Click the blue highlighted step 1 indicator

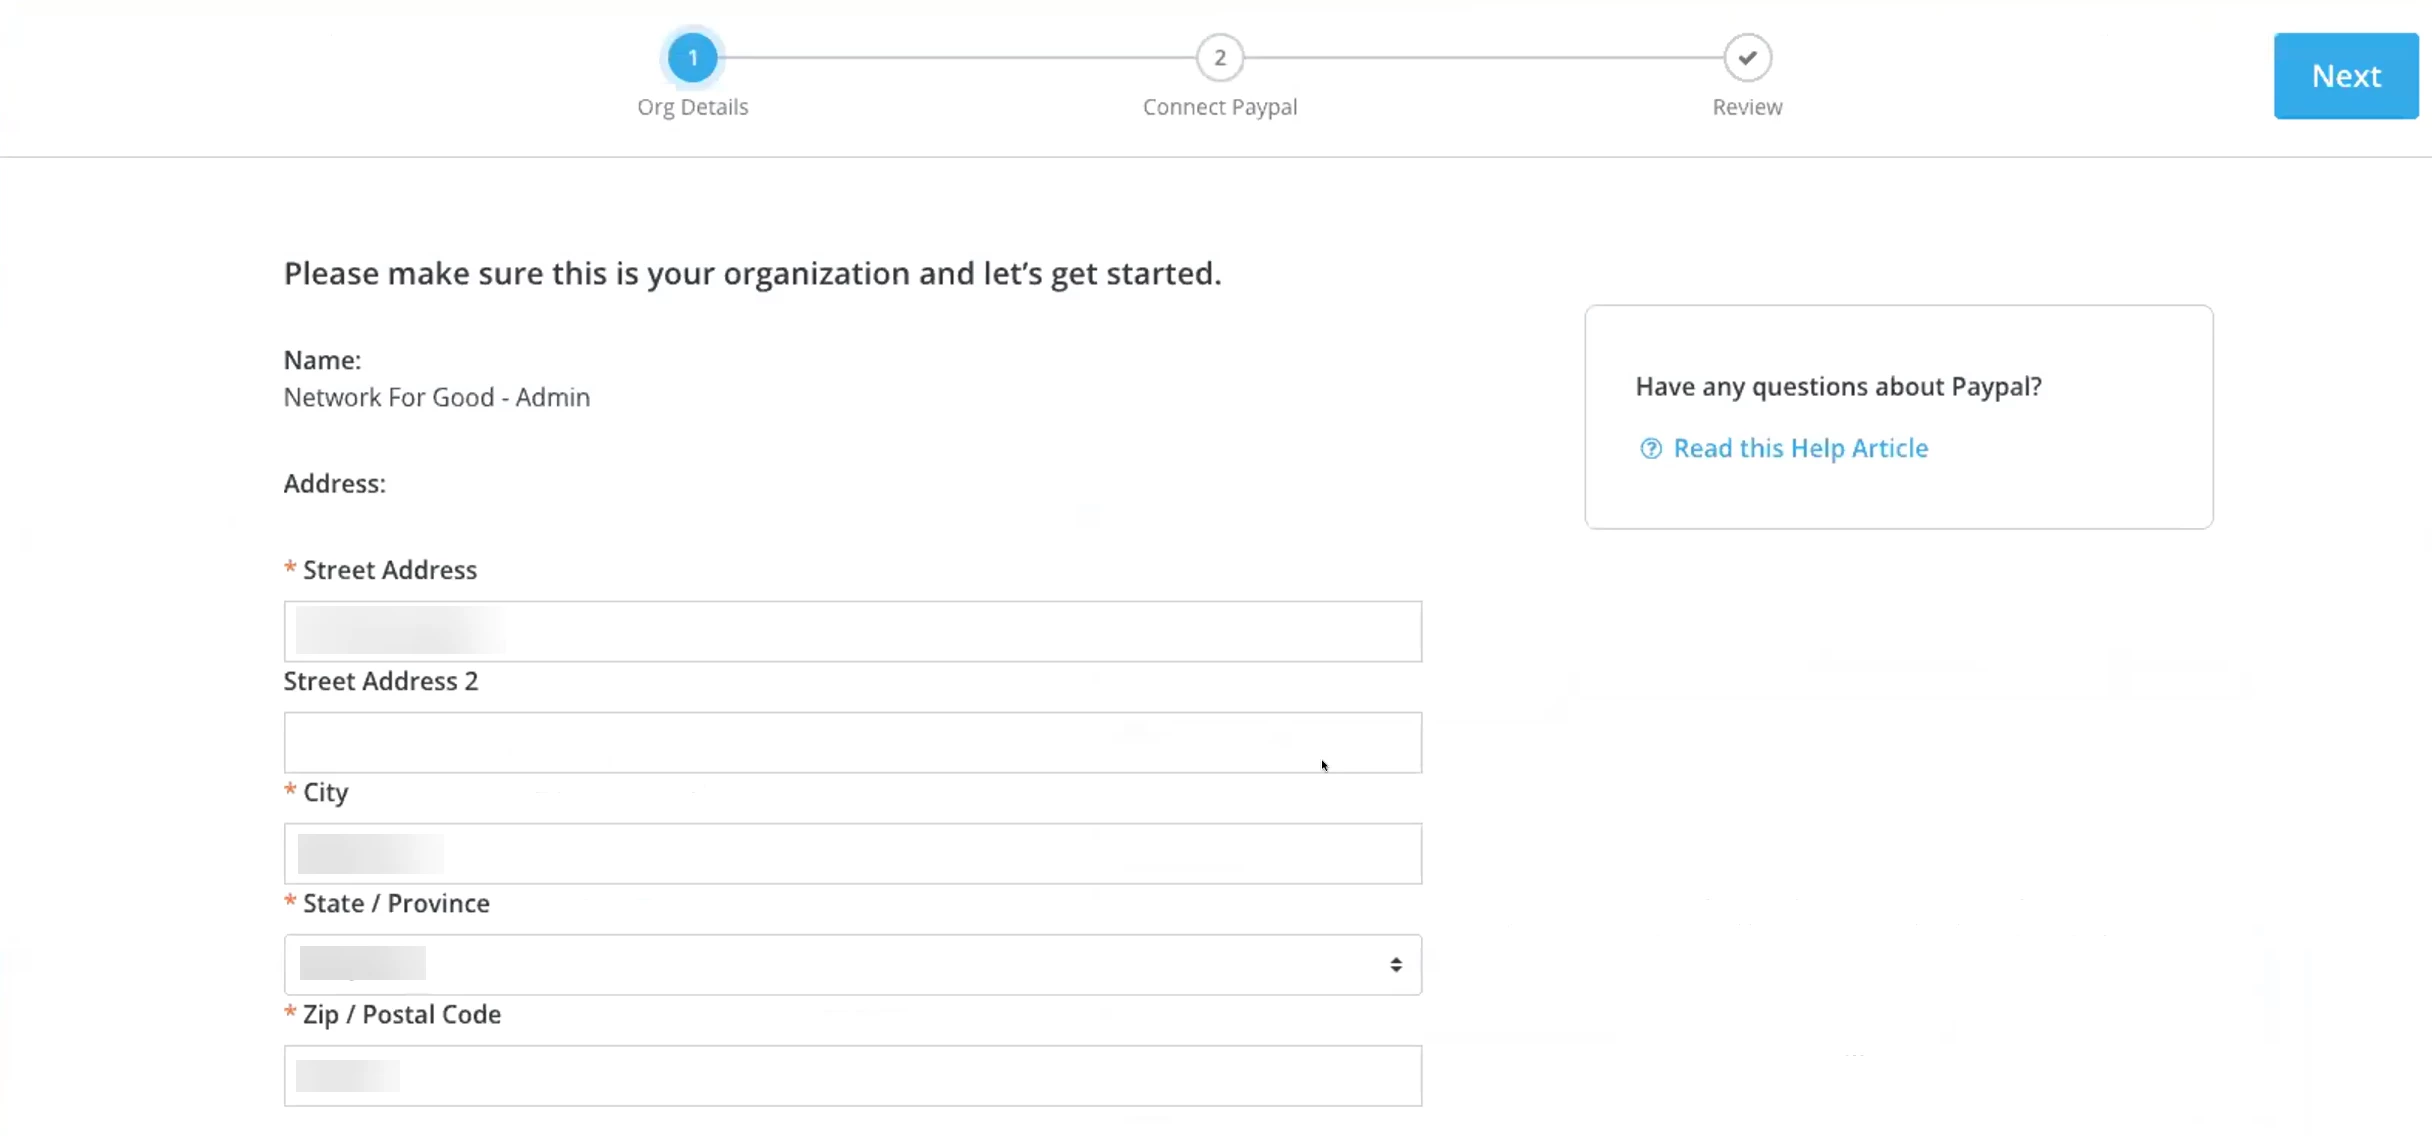(x=693, y=57)
